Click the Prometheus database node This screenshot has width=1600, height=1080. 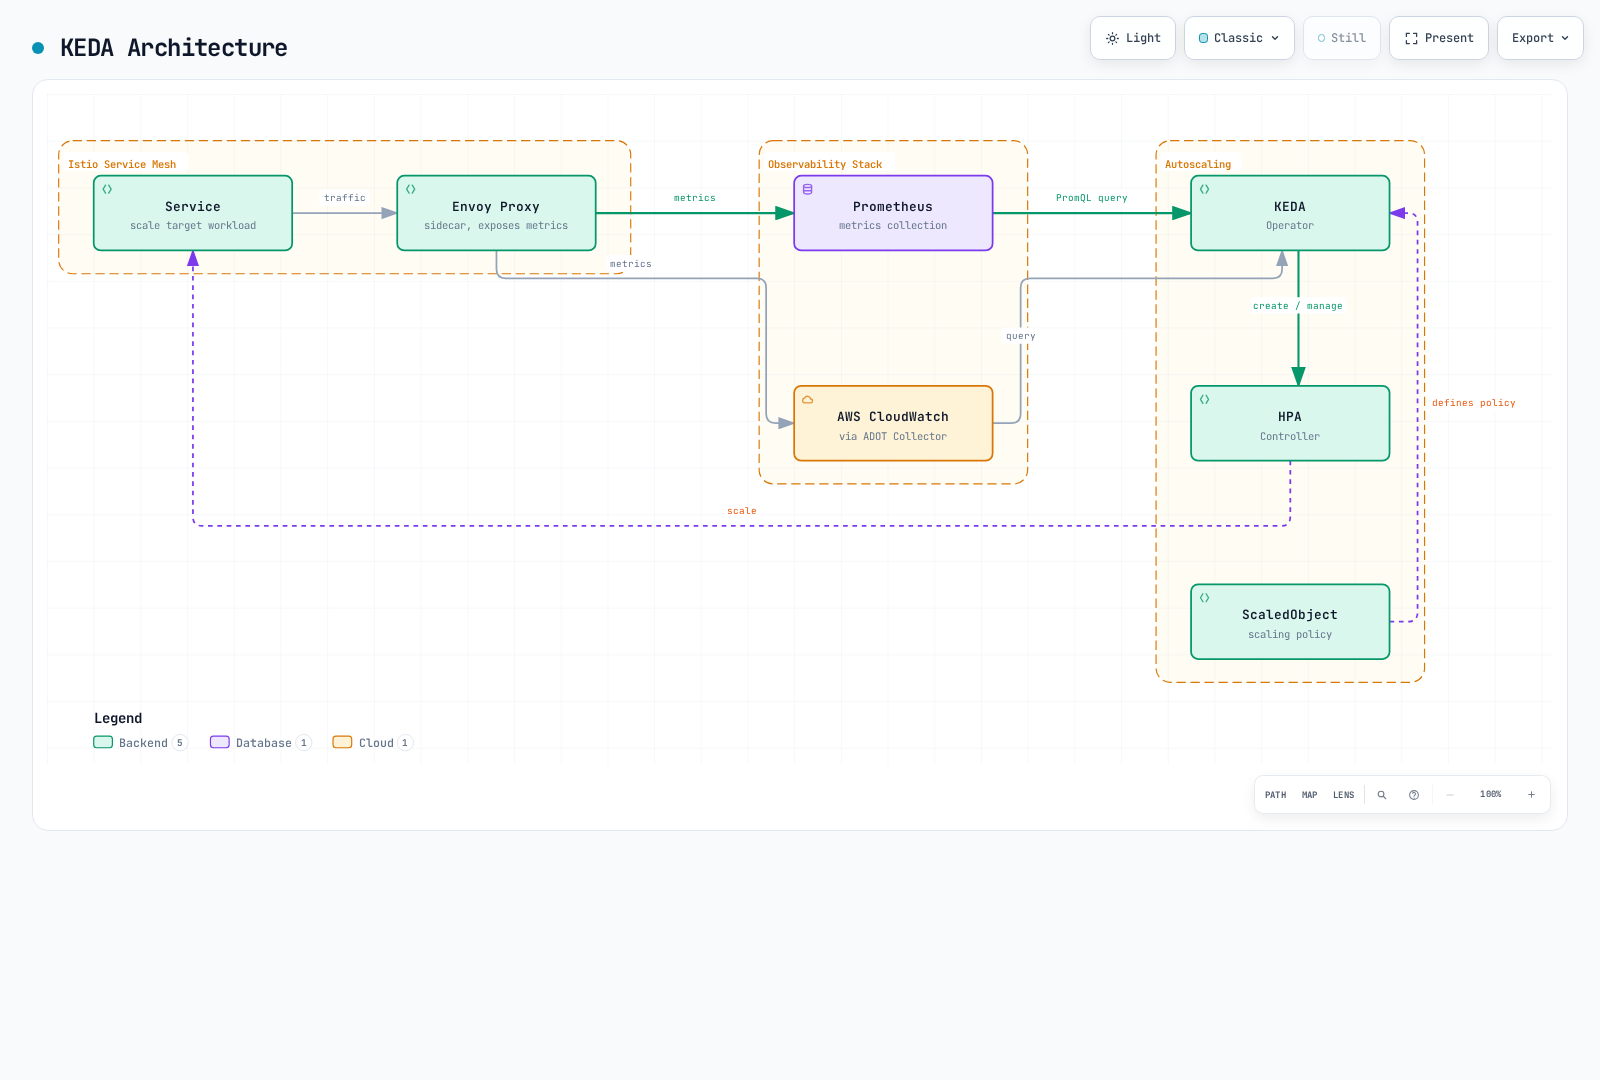(x=893, y=213)
